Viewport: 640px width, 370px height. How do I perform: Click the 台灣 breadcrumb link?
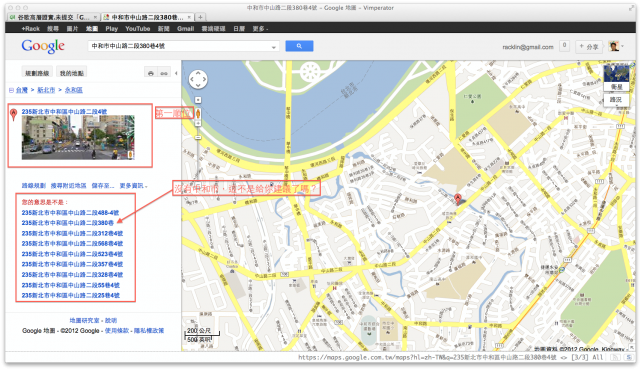coord(22,90)
